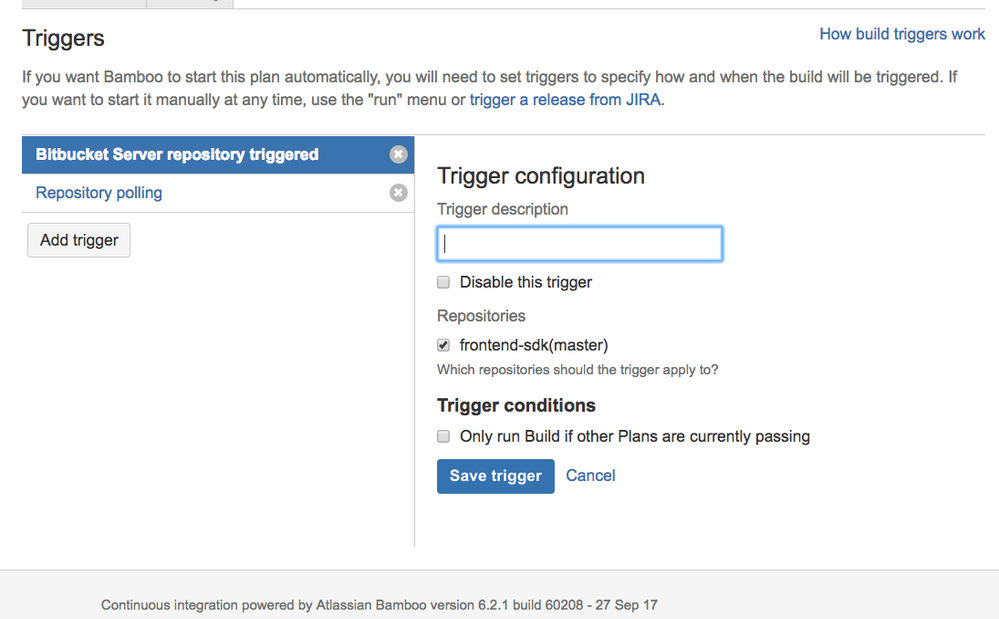This screenshot has height=619, width=999.
Task: Enable Only run Build if other Plans passing
Action: pyautogui.click(x=443, y=436)
